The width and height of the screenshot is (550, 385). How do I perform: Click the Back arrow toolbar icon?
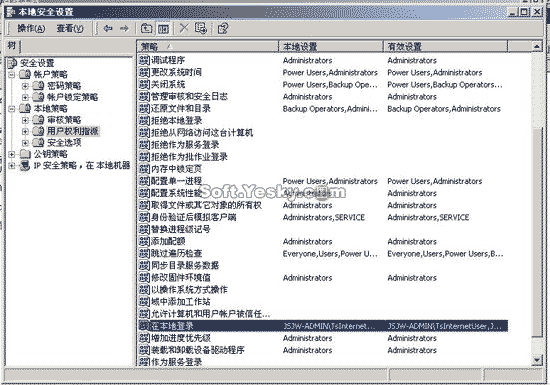(108, 28)
